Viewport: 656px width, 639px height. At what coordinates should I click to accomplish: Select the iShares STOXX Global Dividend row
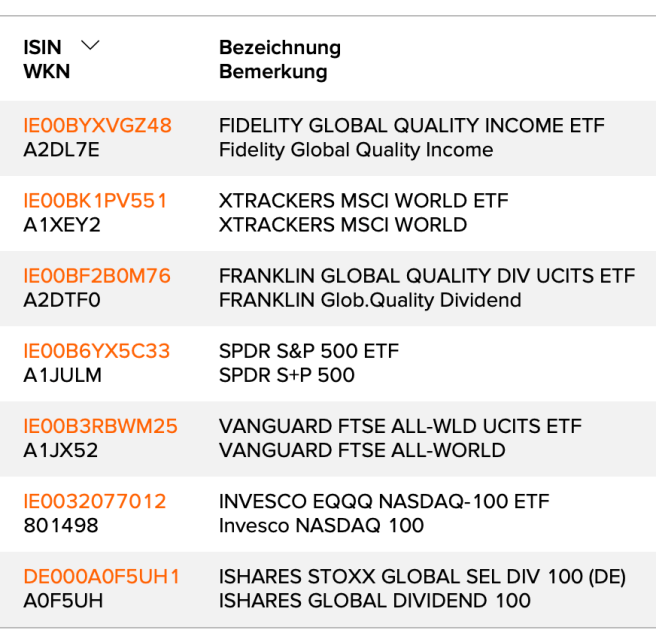[x=422, y=589]
